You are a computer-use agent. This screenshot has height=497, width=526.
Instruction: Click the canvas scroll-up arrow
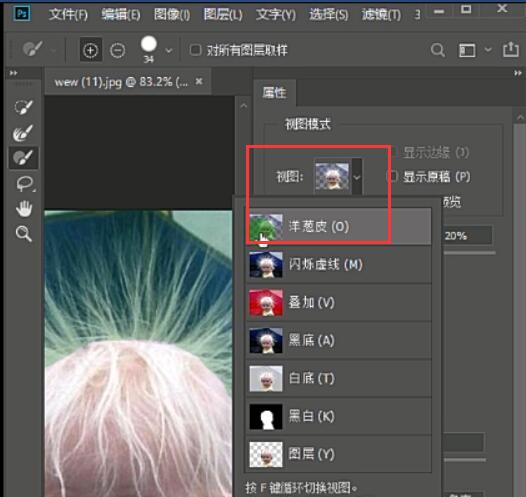click(244, 106)
